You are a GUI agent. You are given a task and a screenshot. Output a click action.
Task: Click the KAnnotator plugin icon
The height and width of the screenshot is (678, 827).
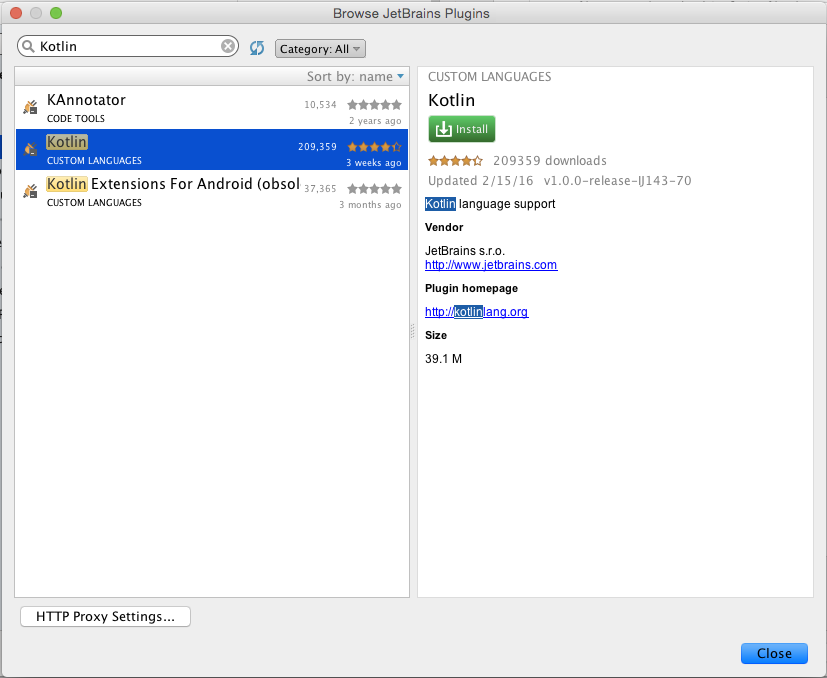31,107
